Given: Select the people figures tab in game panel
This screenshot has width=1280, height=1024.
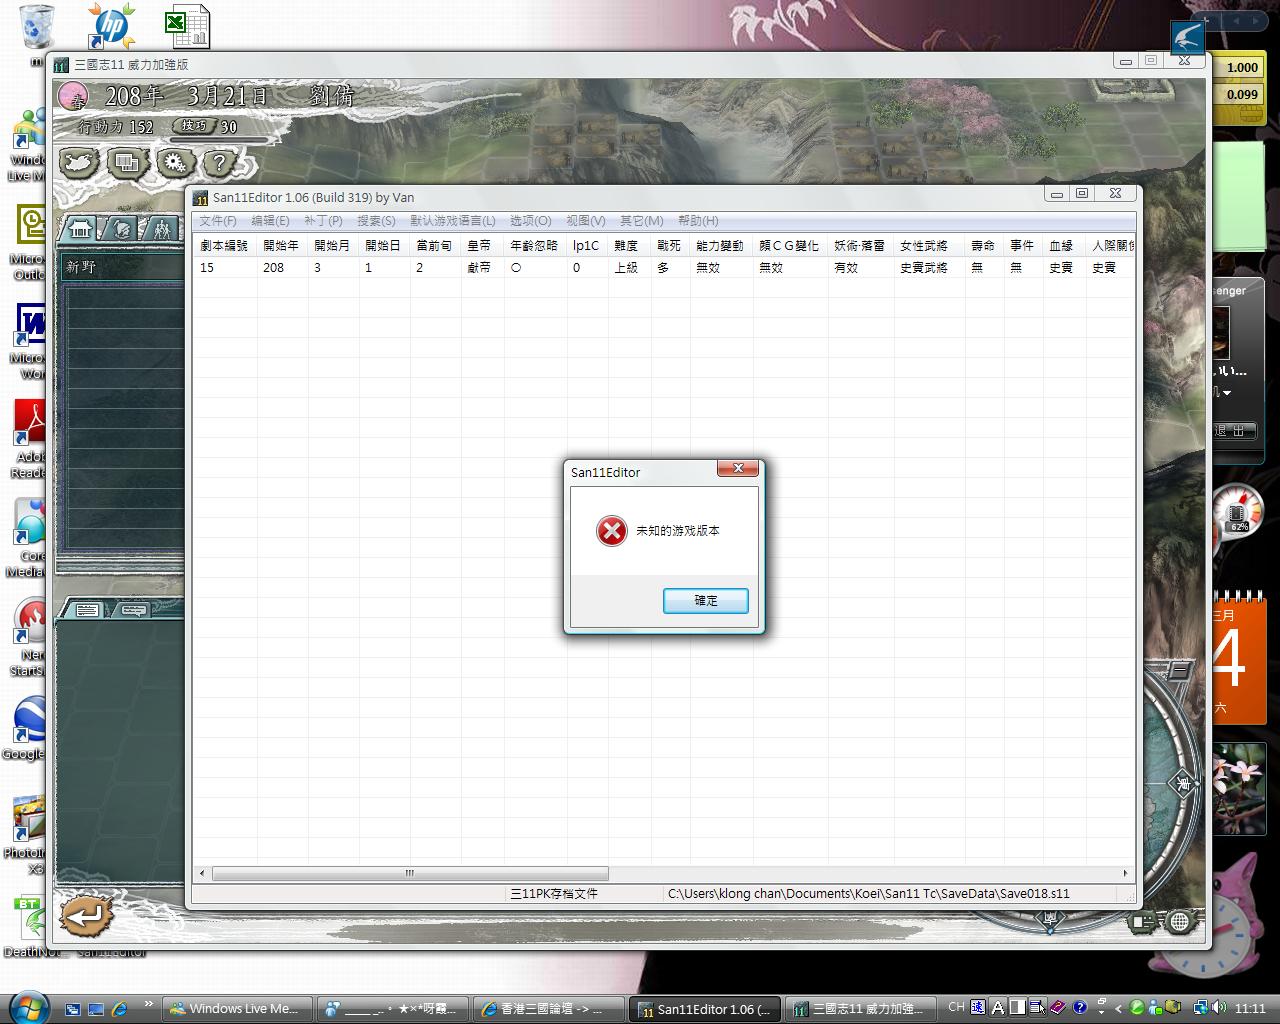Looking at the screenshot, I should tap(161, 230).
